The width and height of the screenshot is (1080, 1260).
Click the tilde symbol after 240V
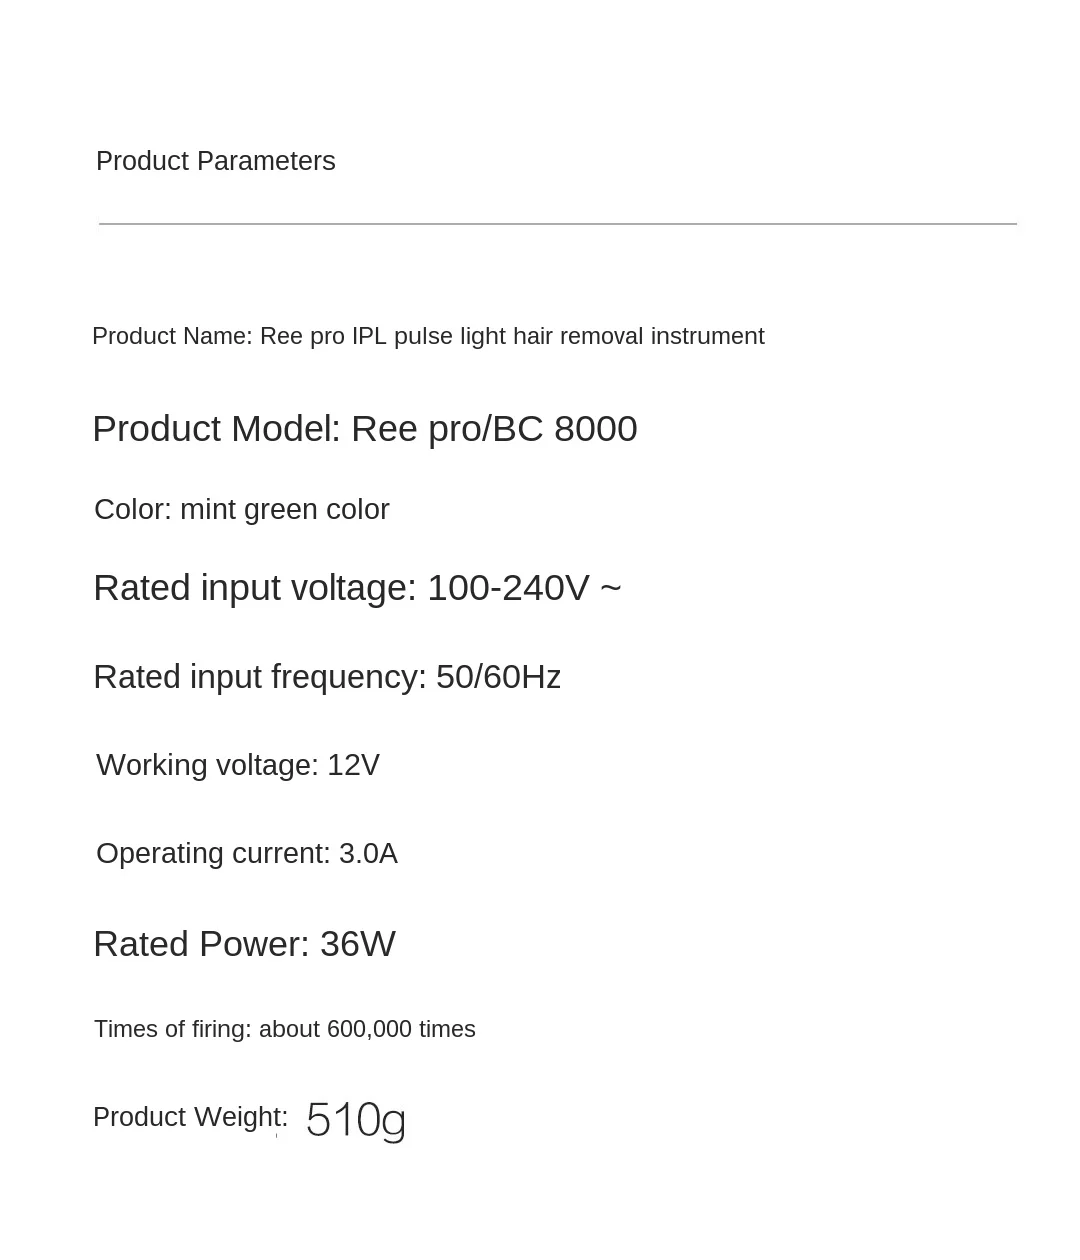(x=611, y=588)
